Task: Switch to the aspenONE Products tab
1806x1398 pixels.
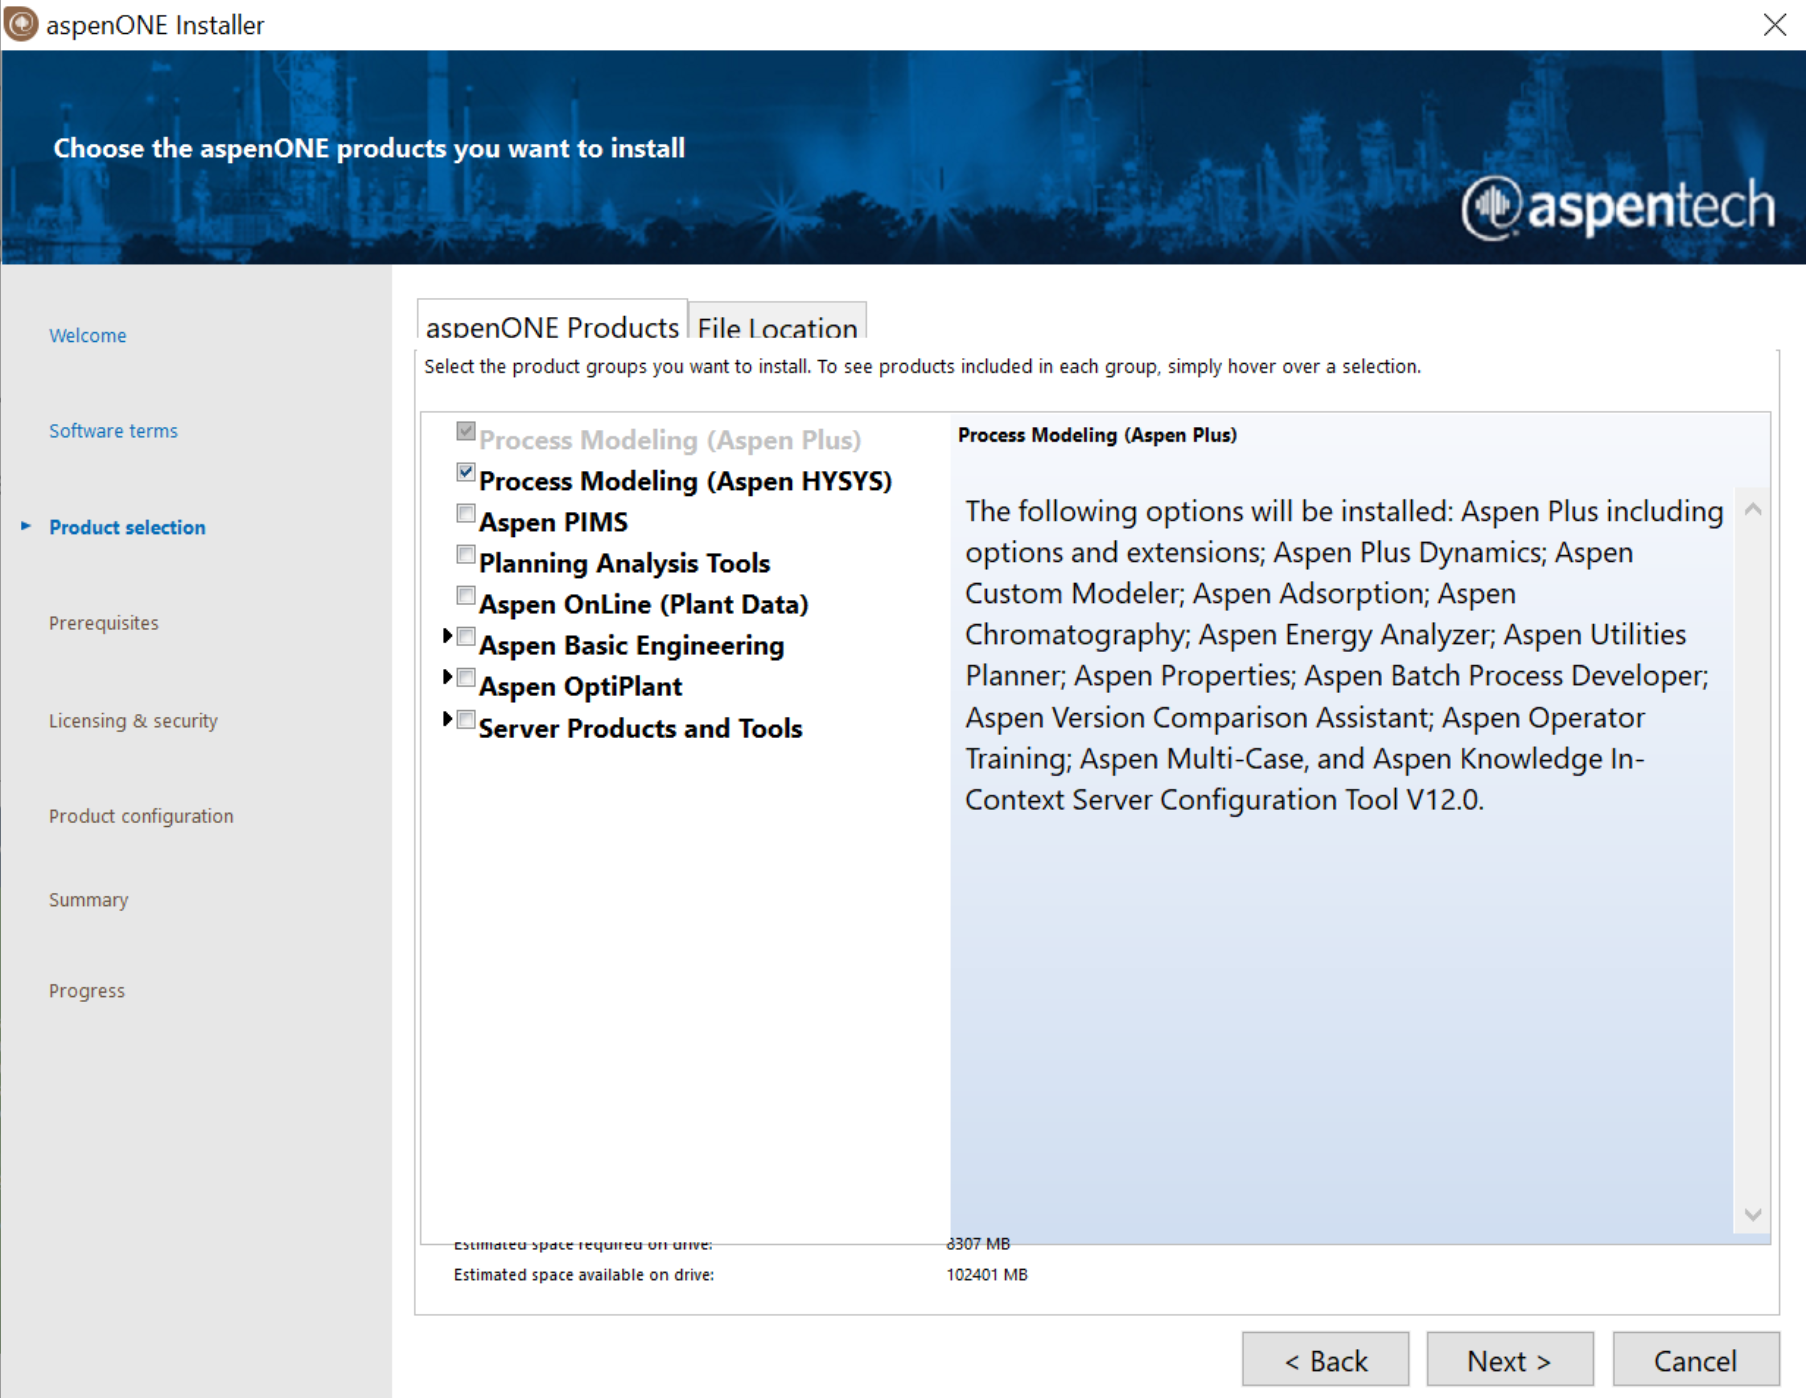Action: pos(552,320)
